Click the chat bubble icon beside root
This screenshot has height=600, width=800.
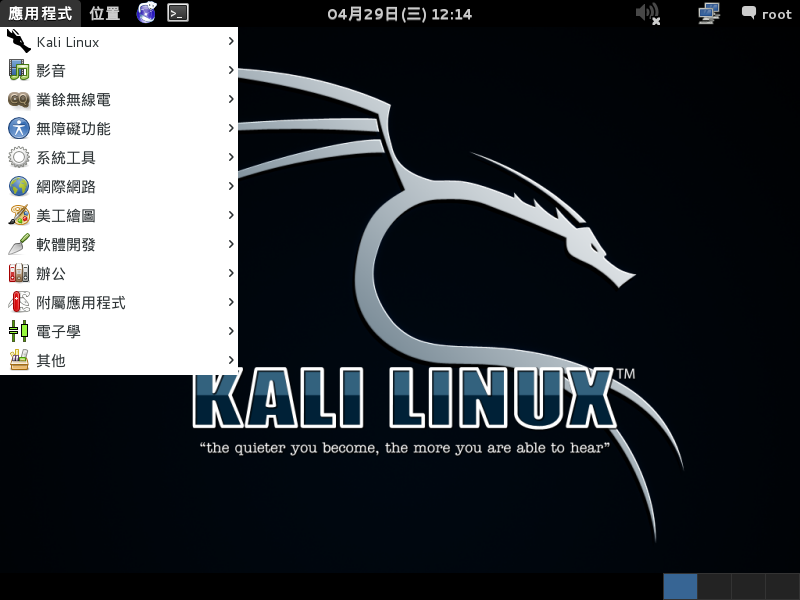coord(749,14)
